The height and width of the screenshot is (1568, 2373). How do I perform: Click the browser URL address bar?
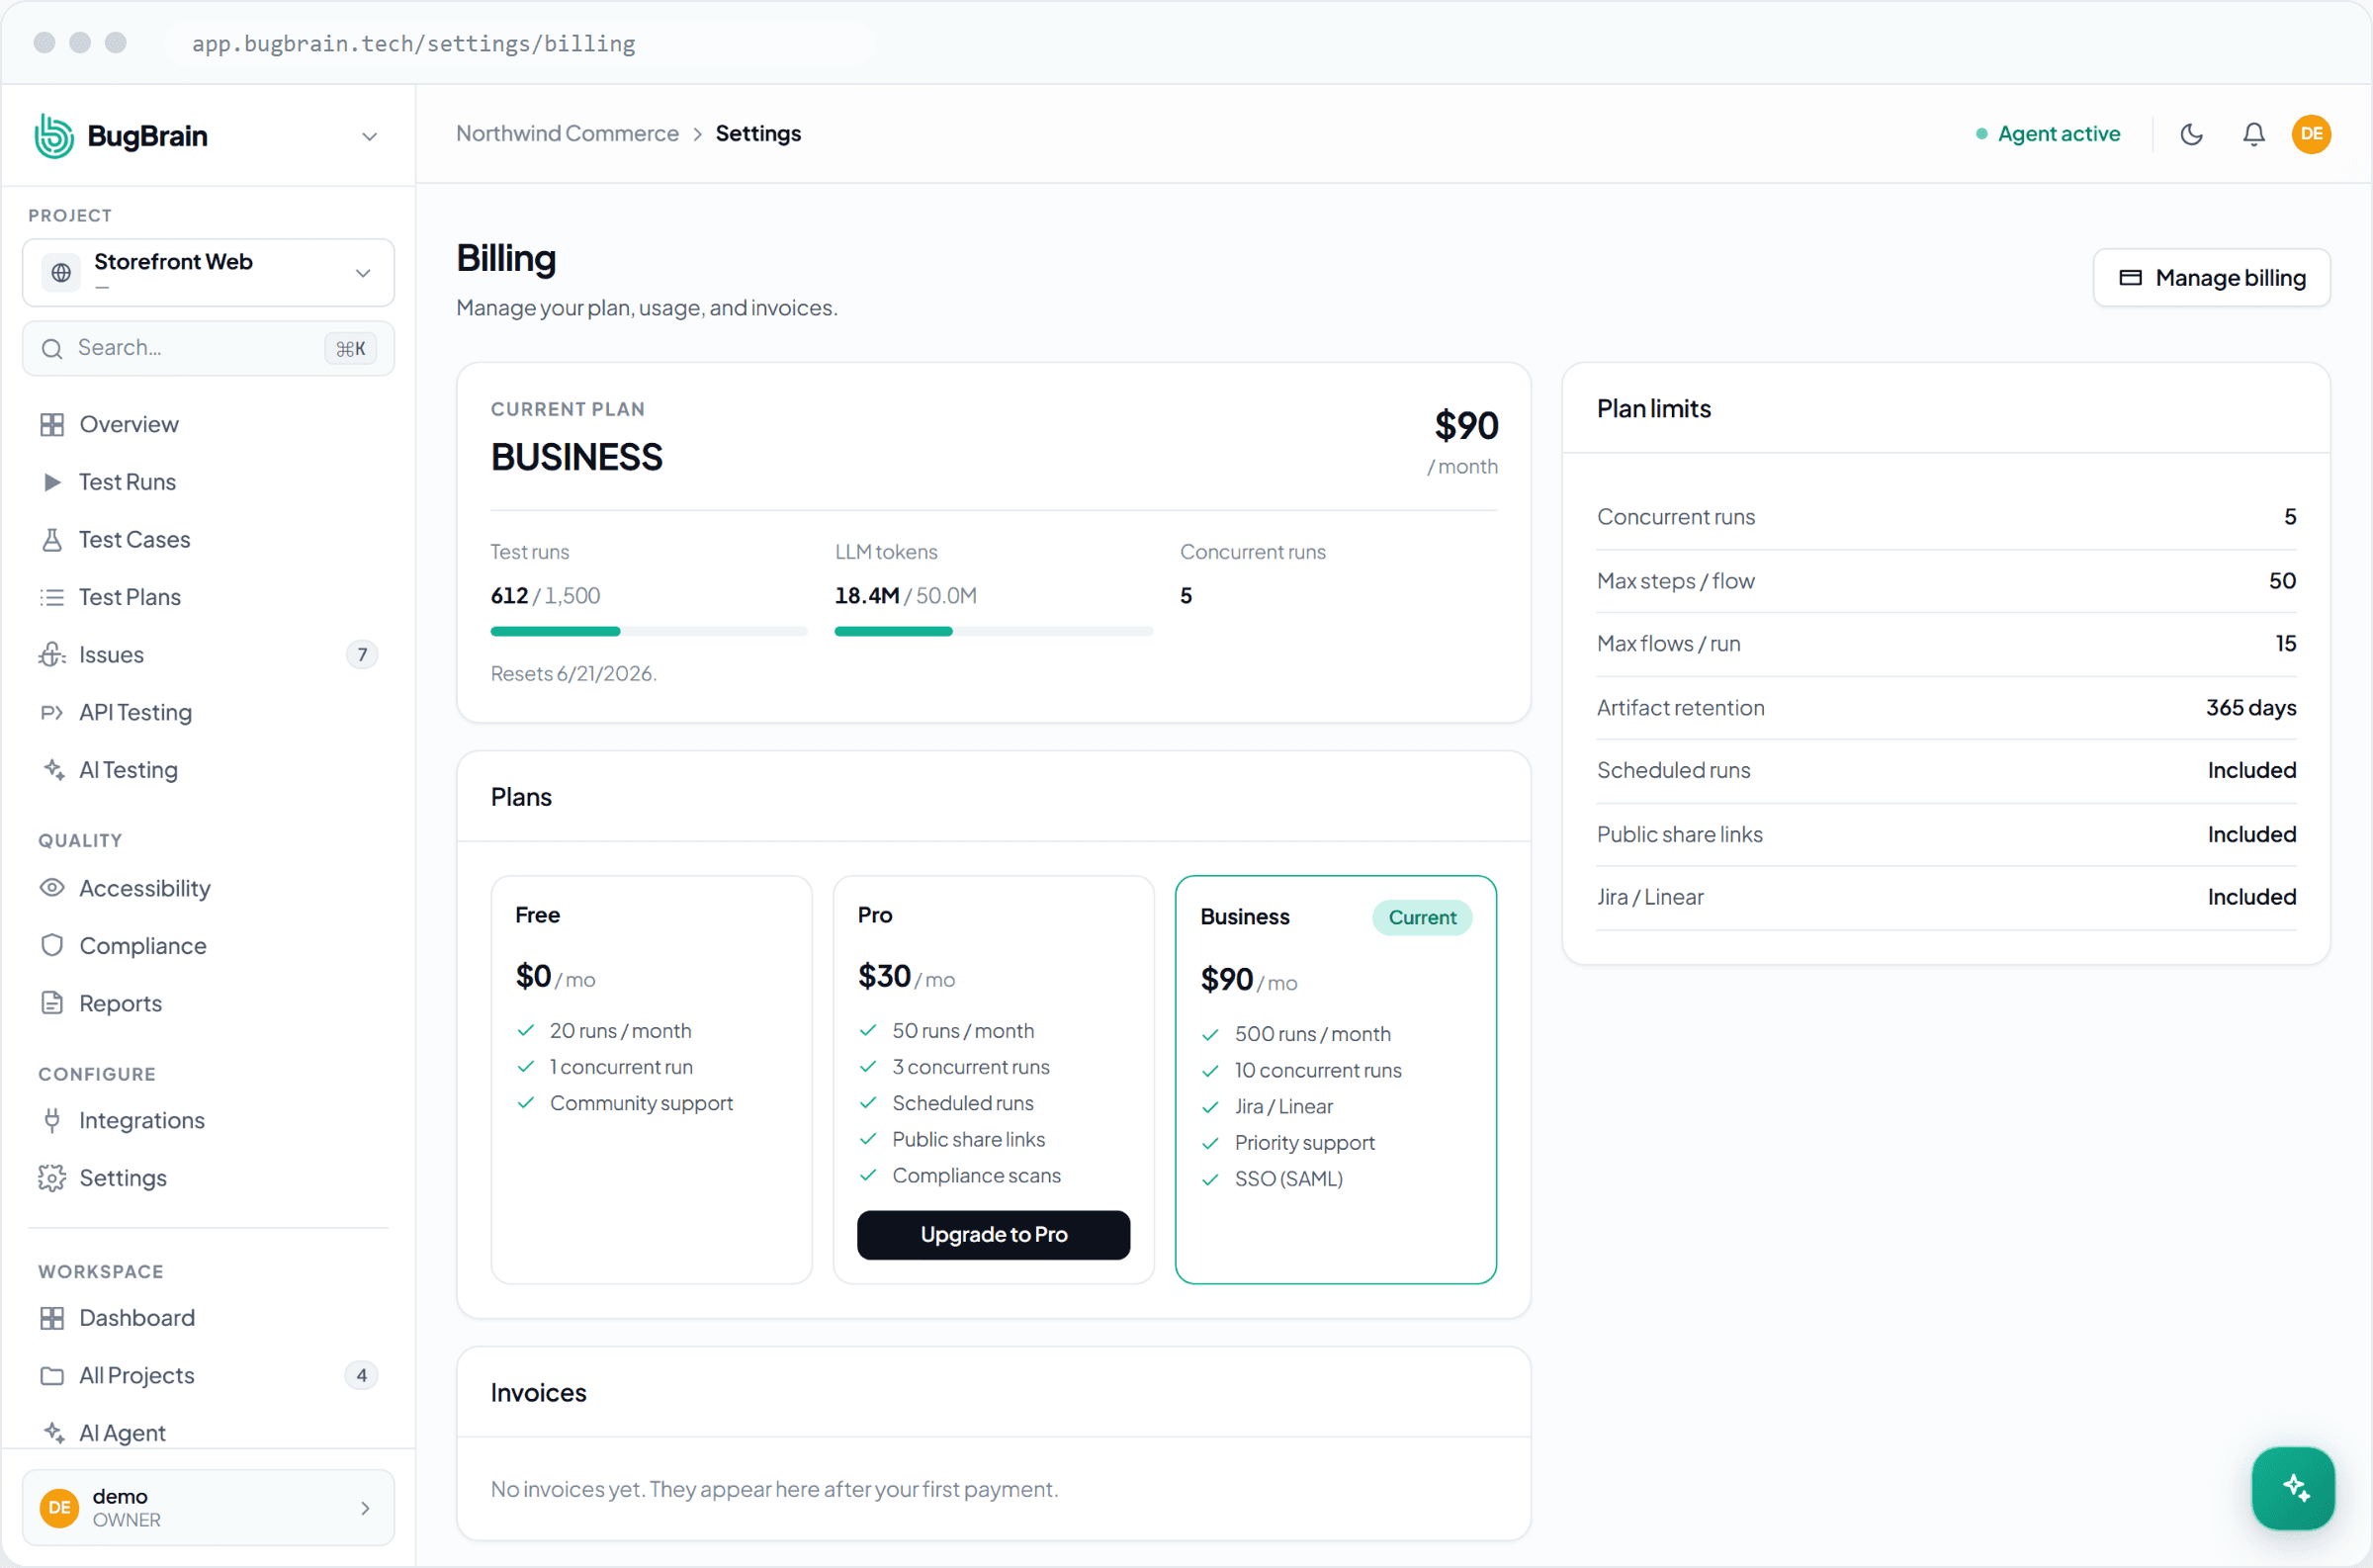click(520, 43)
